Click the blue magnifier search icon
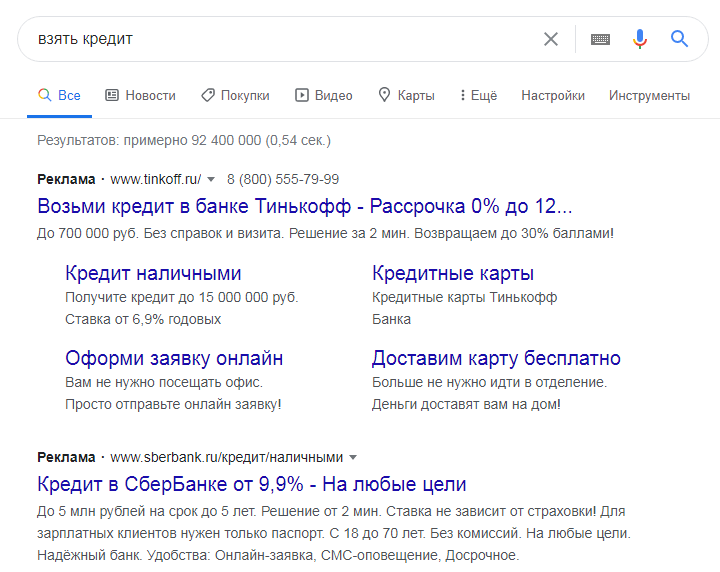720x572 pixels. (x=679, y=39)
